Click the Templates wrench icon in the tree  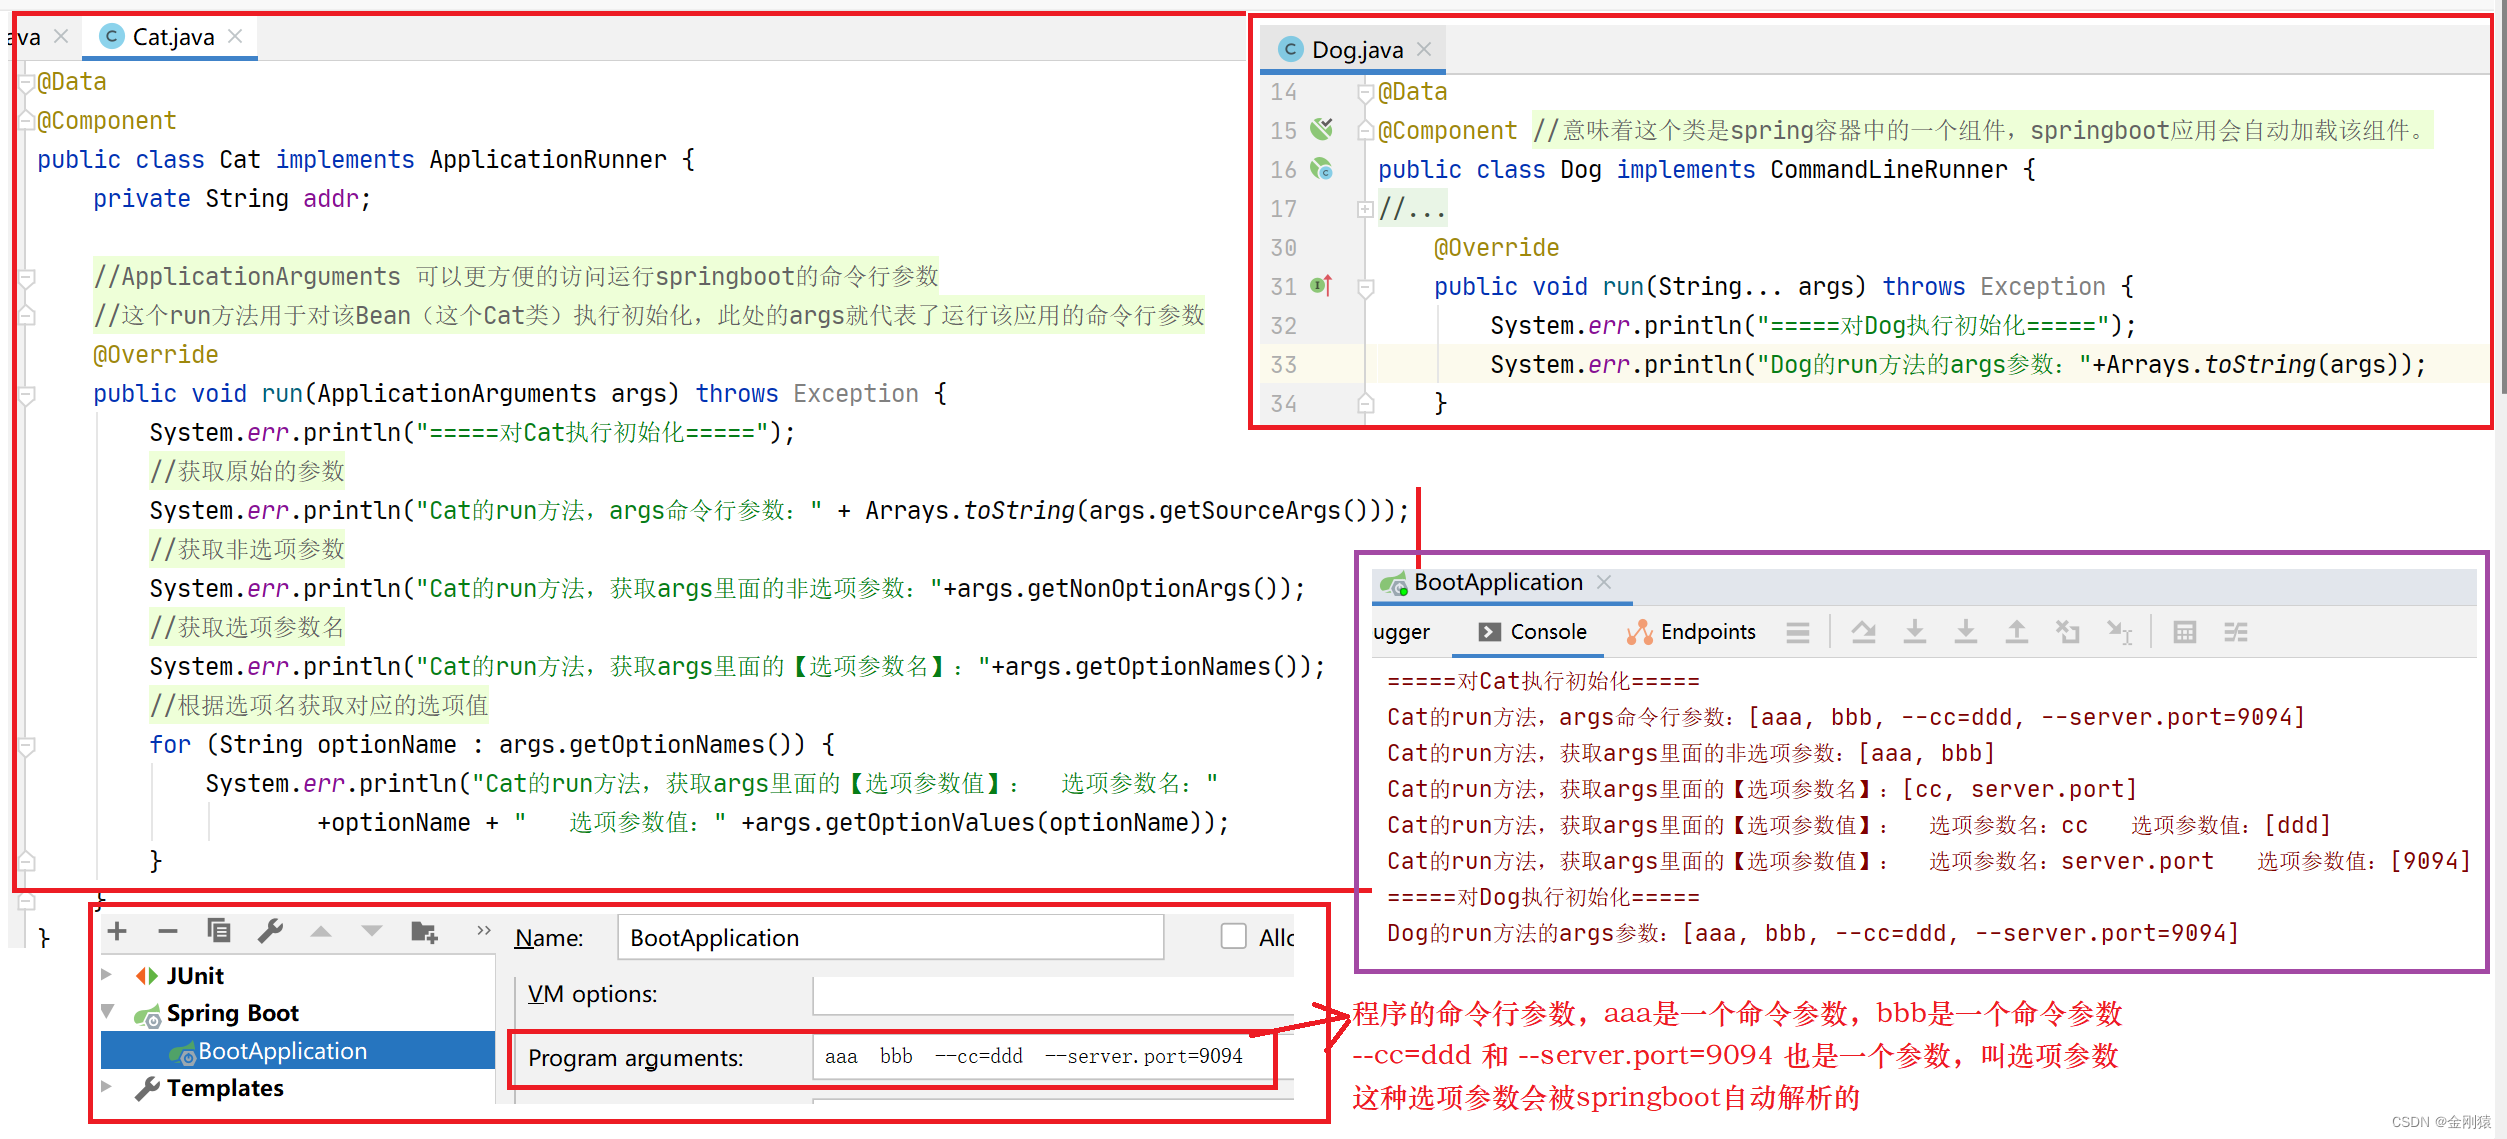tap(147, 1089)
